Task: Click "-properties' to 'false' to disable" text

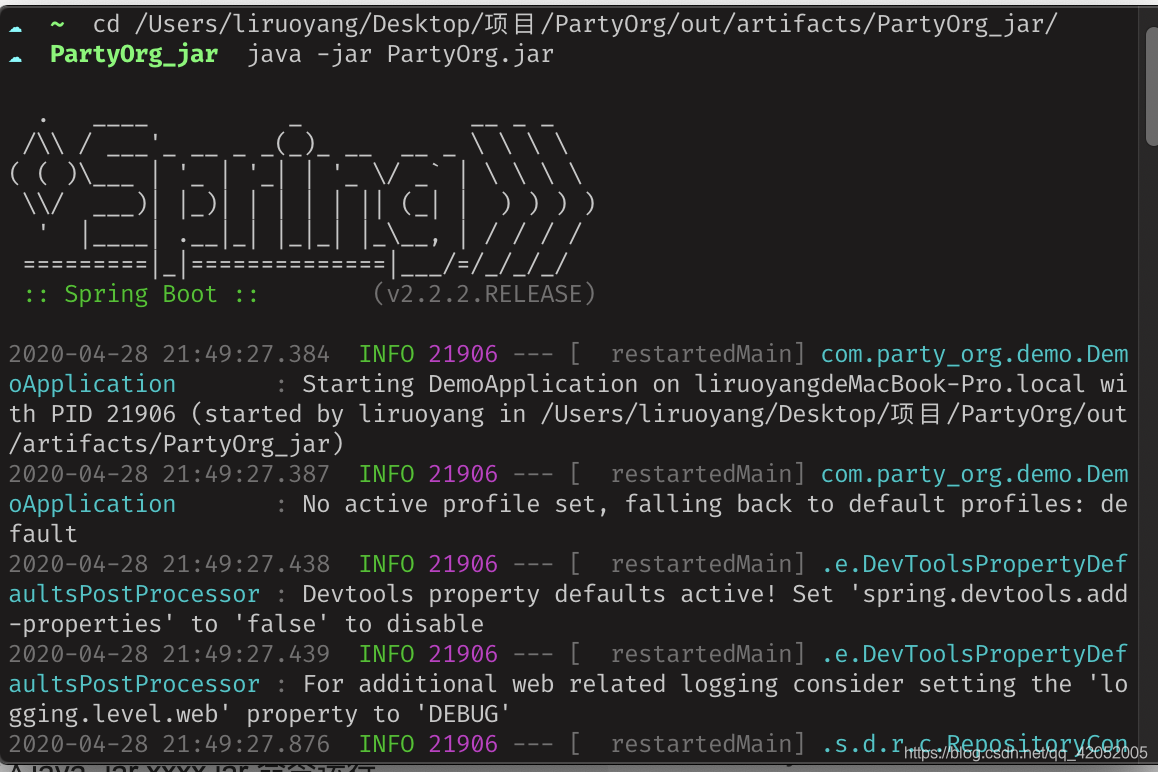Action: coord(247,624)
